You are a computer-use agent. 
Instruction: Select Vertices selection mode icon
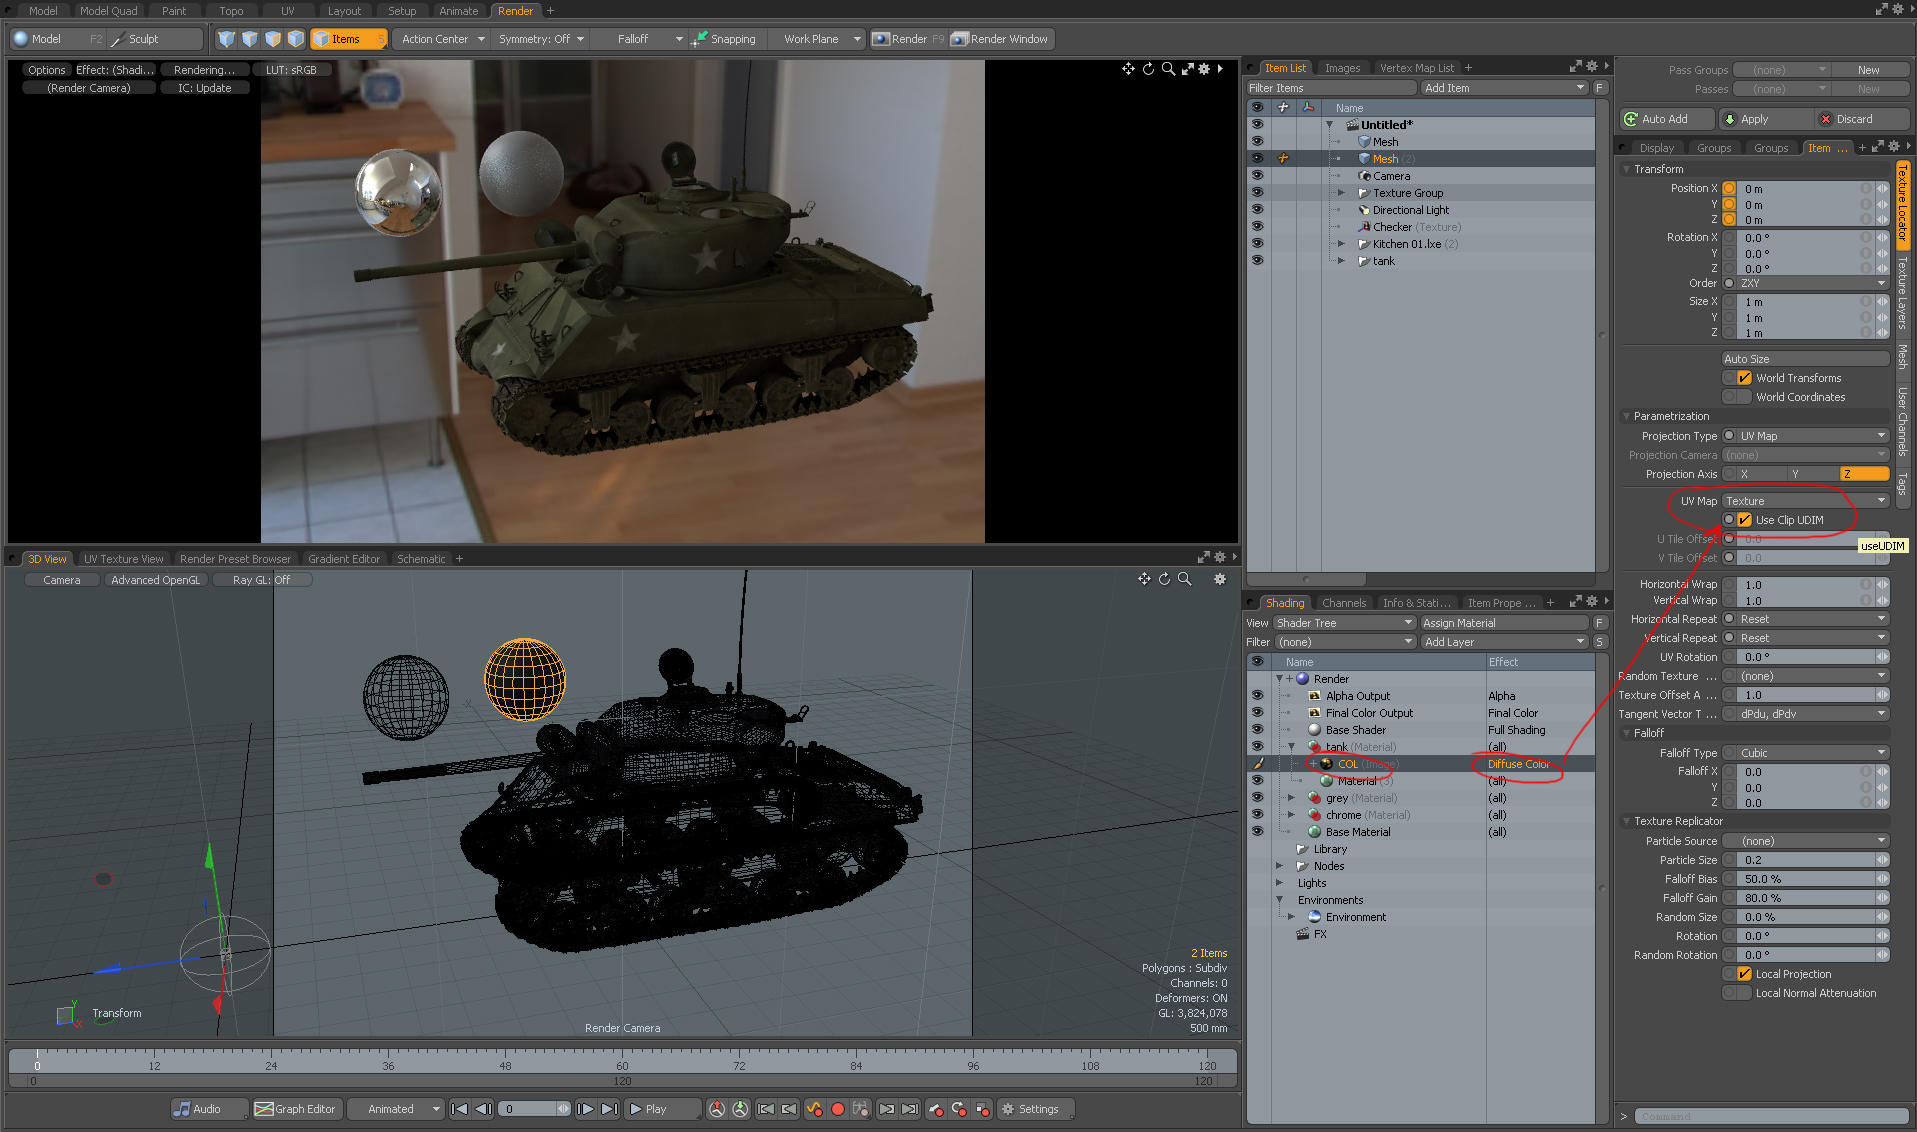click(227, 39)
